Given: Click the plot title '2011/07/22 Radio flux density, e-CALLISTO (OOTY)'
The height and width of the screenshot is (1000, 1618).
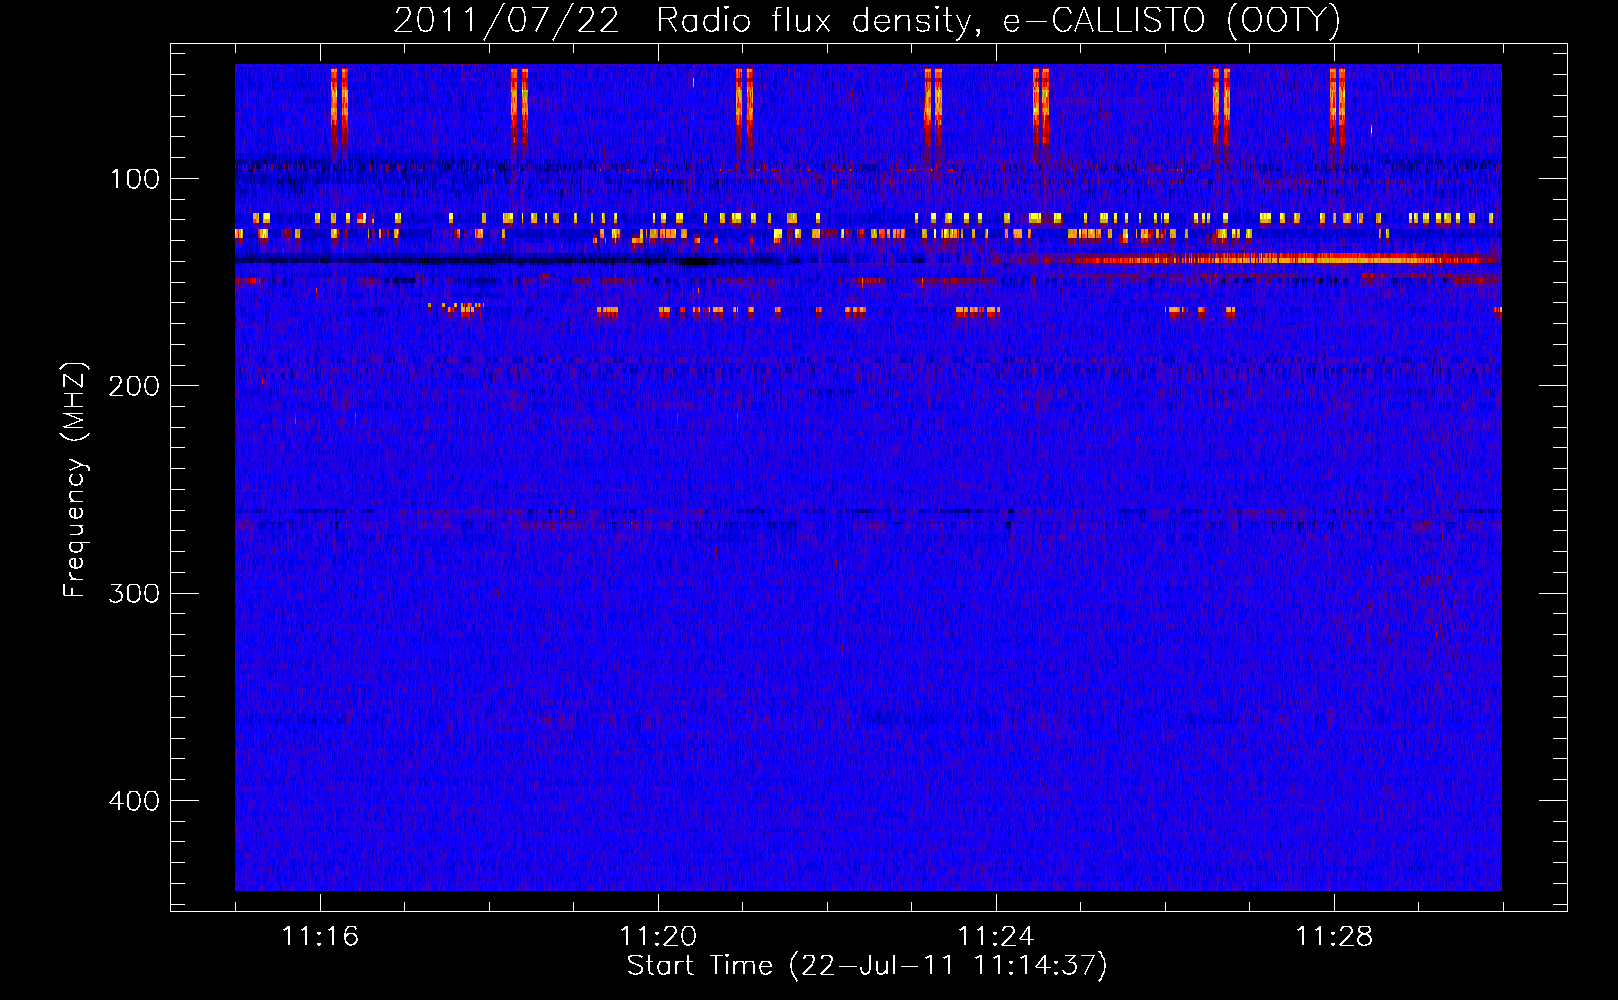Looking at the screenshot, I should coord(867,20).
